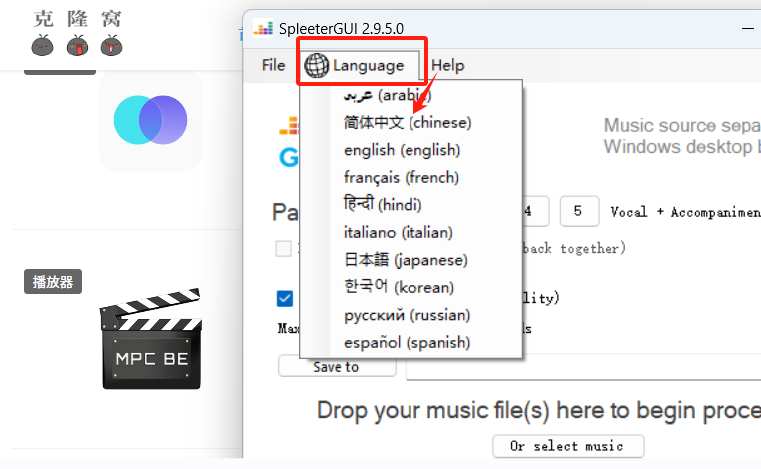Image resolution: width=761 pixels, height=469 pixels.
Task: Click the 播放器 tag label
Action: coord(53,282)
